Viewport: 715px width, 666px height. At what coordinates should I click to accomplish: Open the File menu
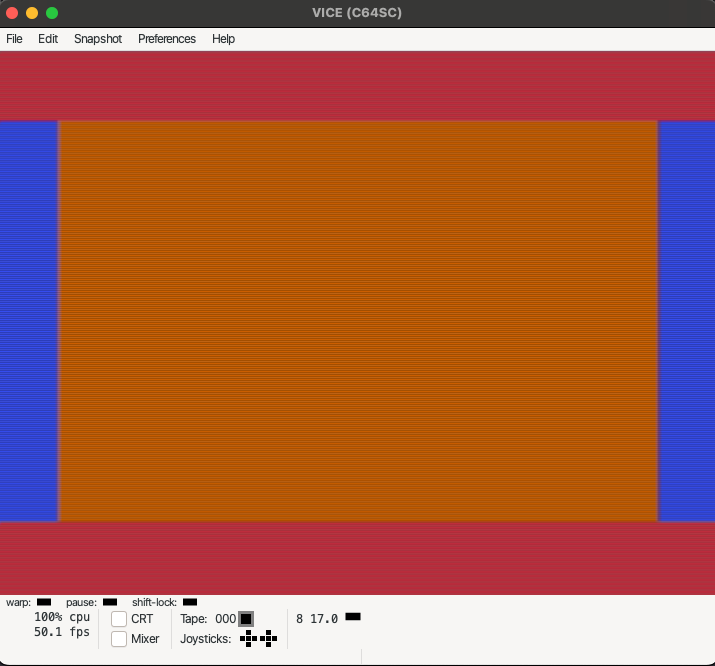[x=14, y=39]
